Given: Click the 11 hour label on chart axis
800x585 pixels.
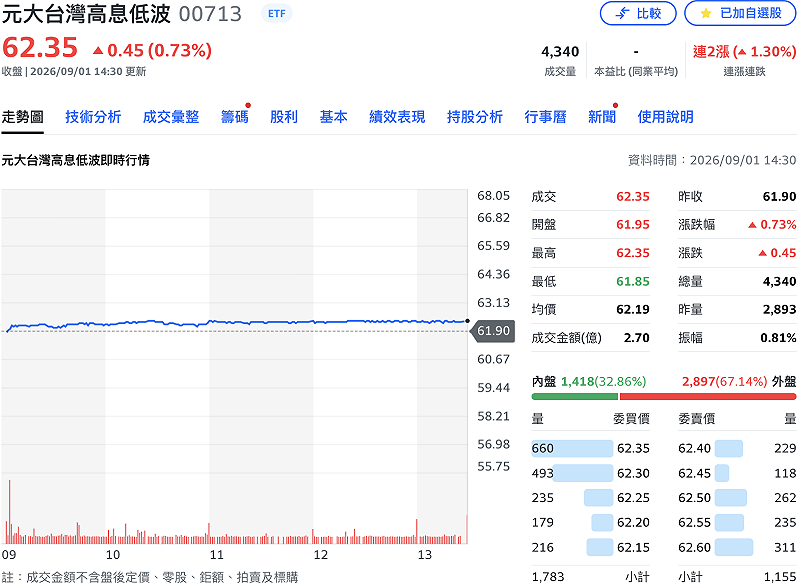Looking at the screenshot, I should [216, 555].
